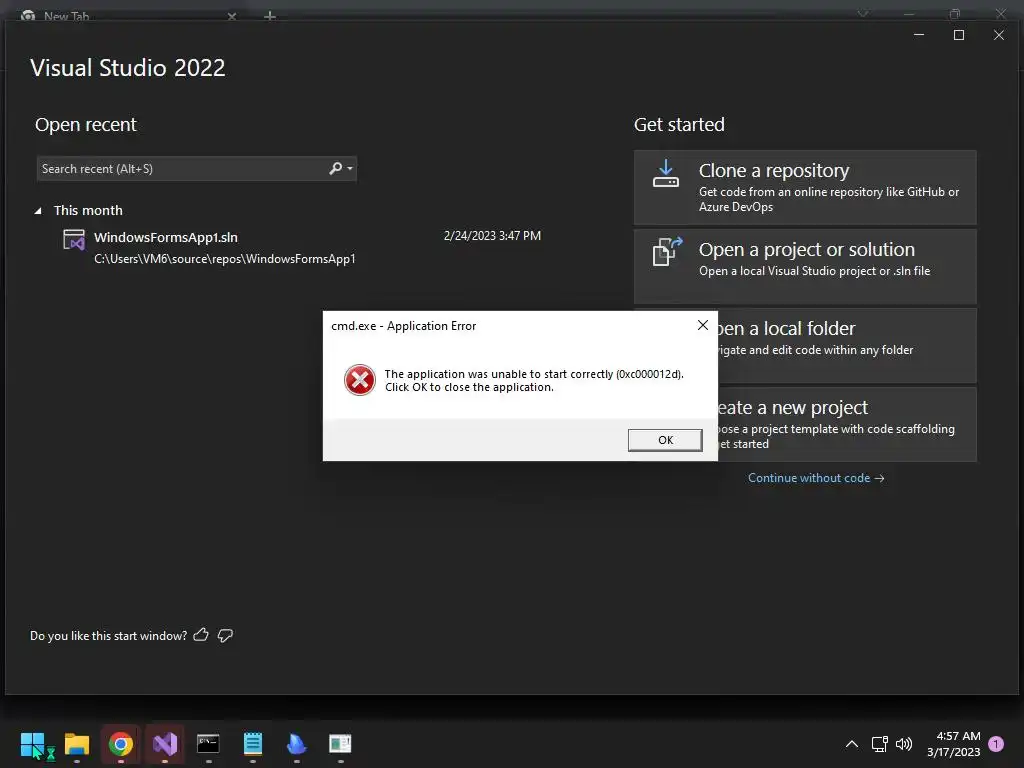Viewport: 1024px width, 768px height.
Task: Select the C:\Users\VM6\source\repos path text
Action: coord(225,259)
